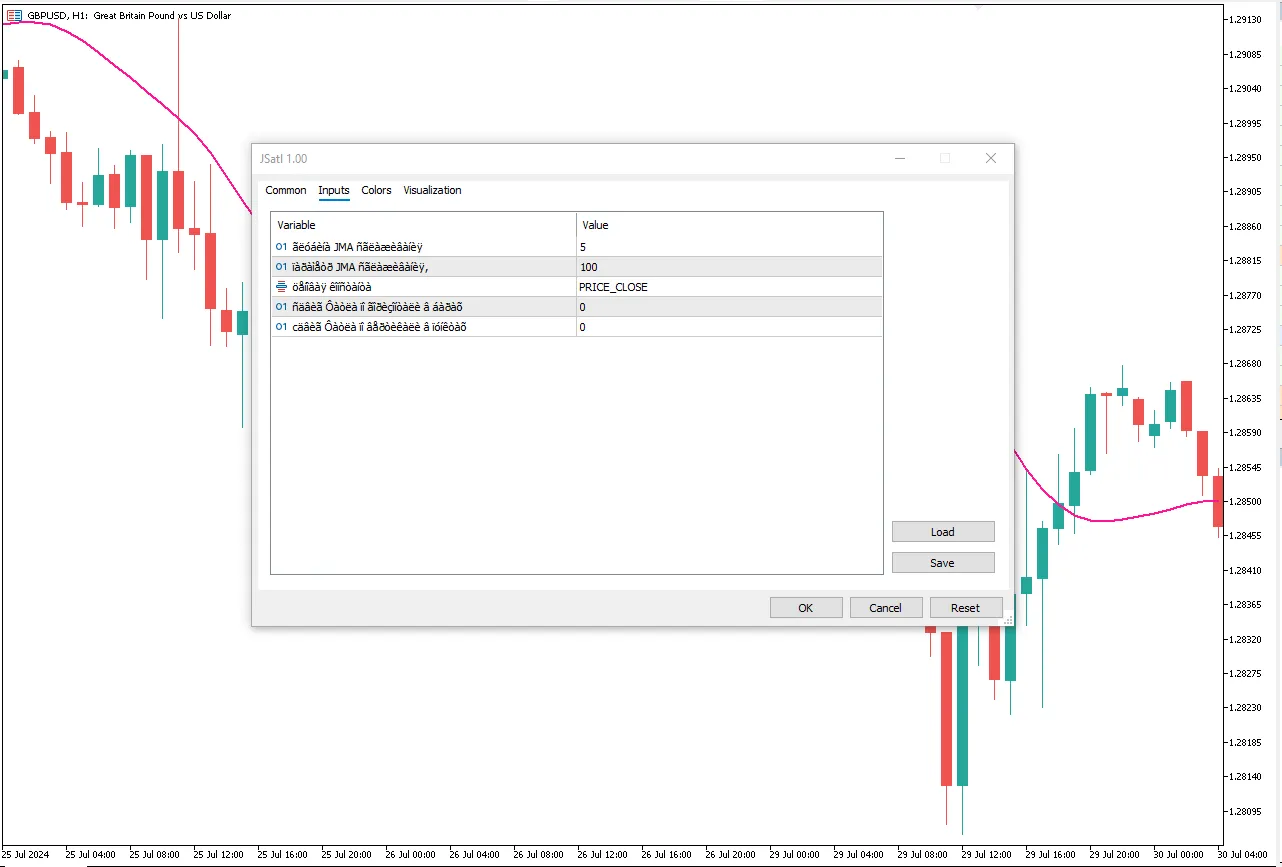Click the enum icon in PRICE_CLOSE row
Image resolution: width=1282 pixels, height=867 pixels.
281,287
